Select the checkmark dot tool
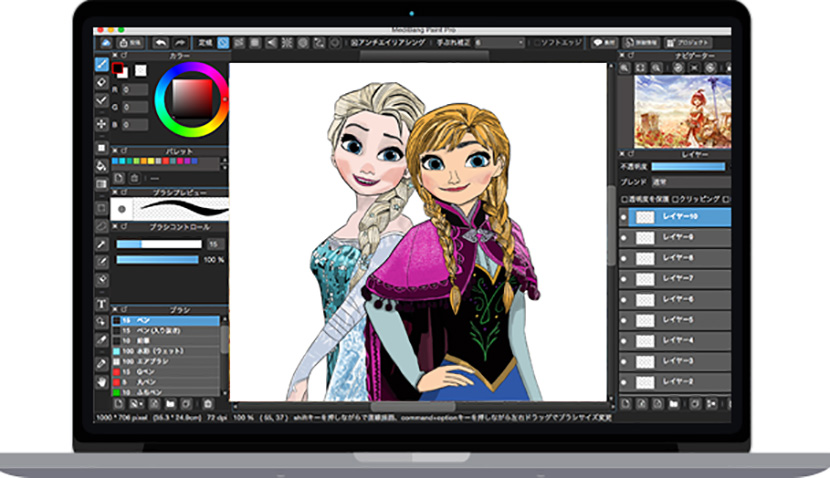 tap(102, 100)
